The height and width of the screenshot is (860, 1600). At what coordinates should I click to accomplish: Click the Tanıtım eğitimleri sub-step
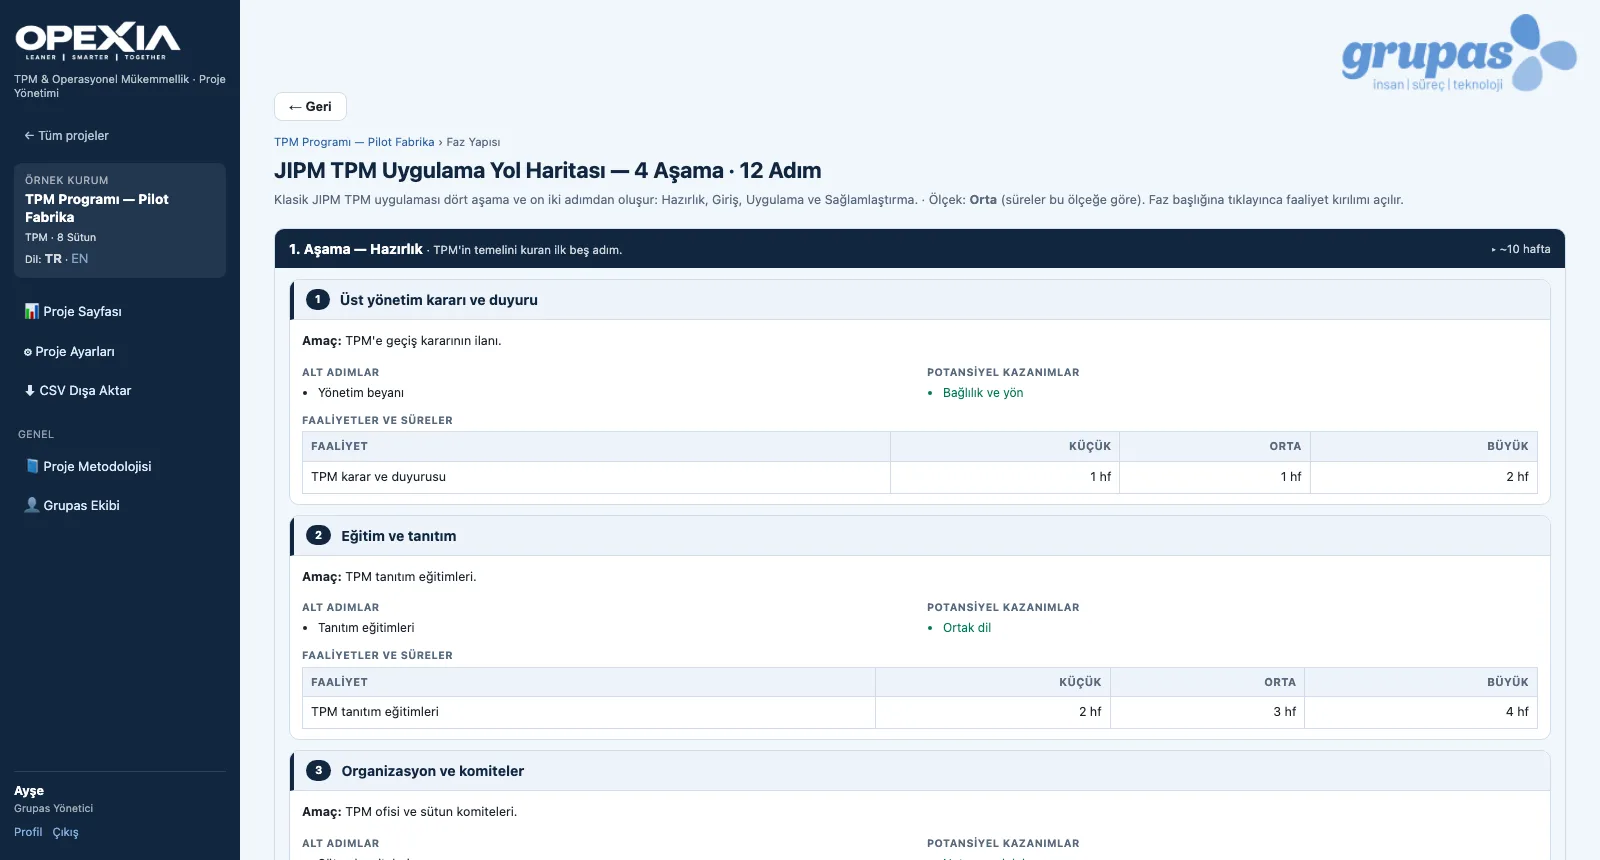(366, 628)
